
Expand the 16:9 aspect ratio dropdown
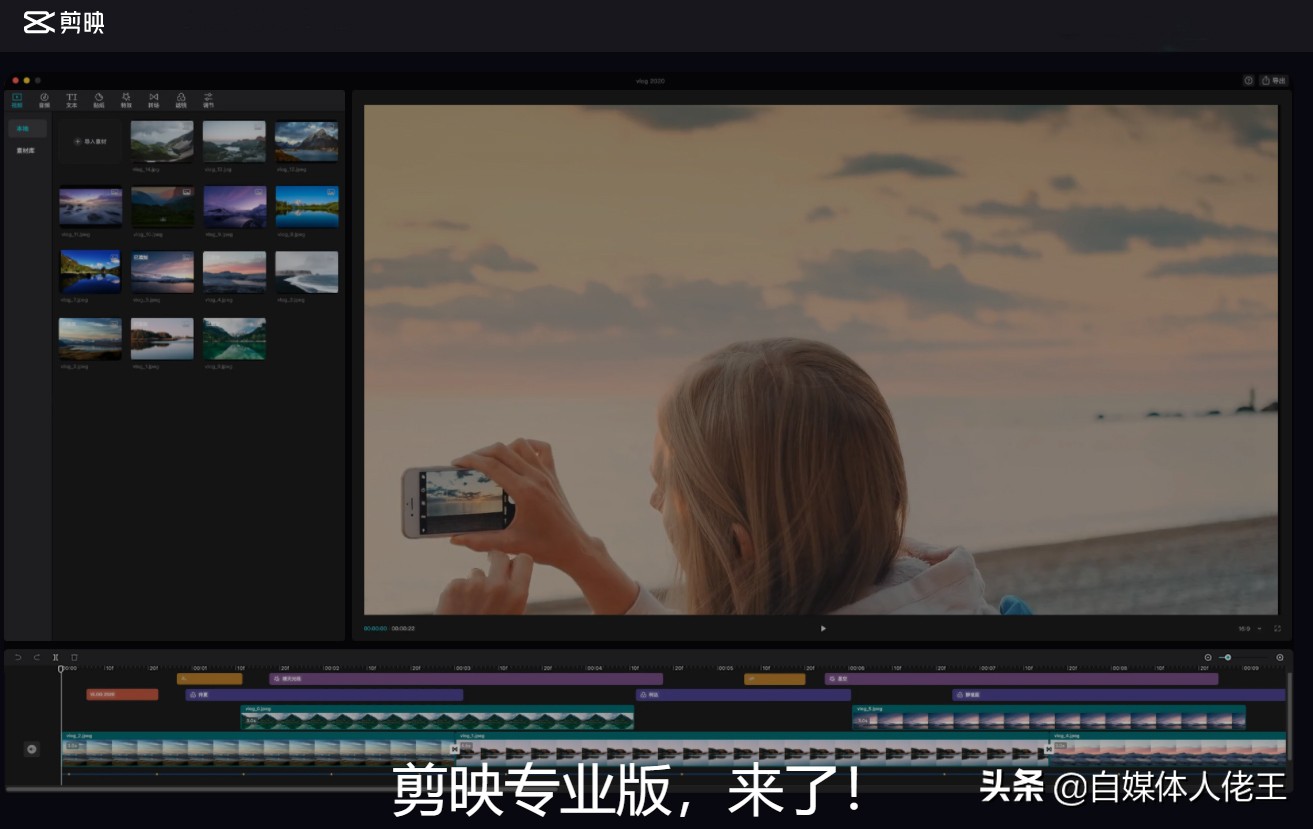pos(1249,629)
